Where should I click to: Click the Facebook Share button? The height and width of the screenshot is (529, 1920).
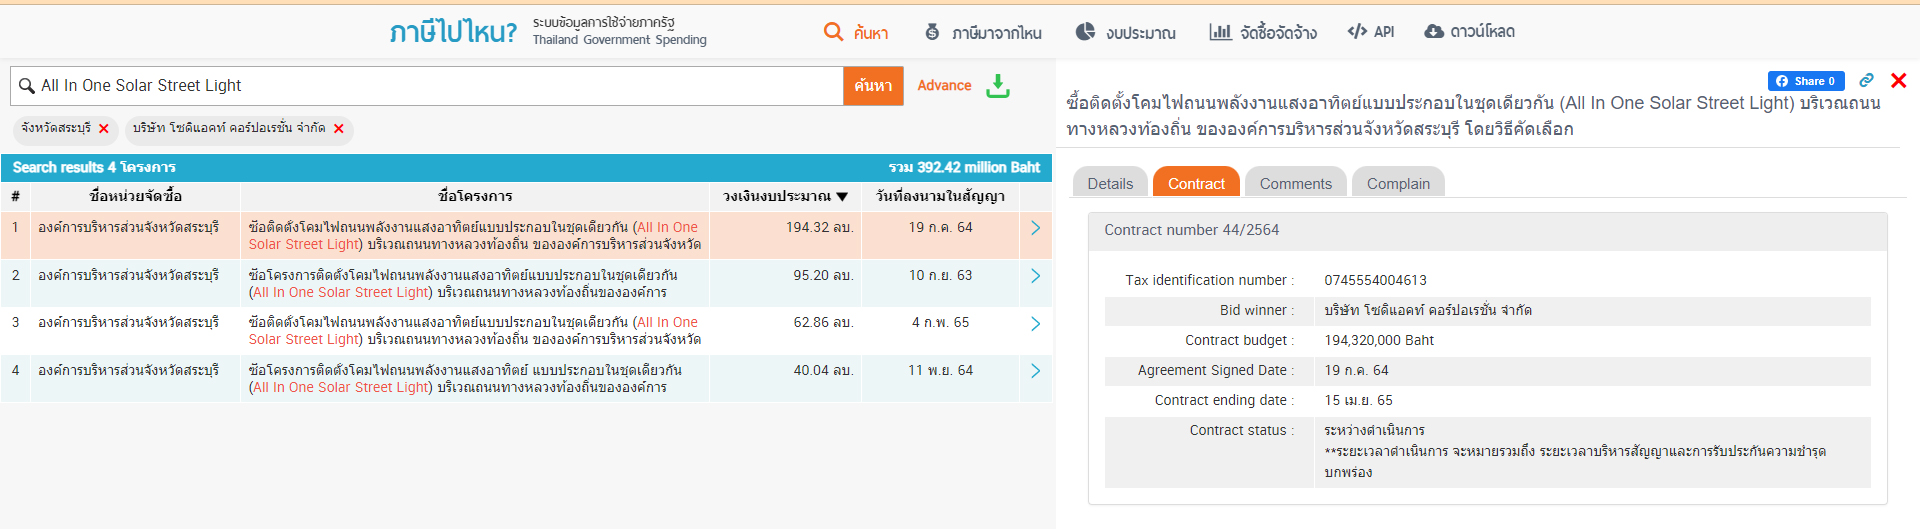tap(1805, 81)
